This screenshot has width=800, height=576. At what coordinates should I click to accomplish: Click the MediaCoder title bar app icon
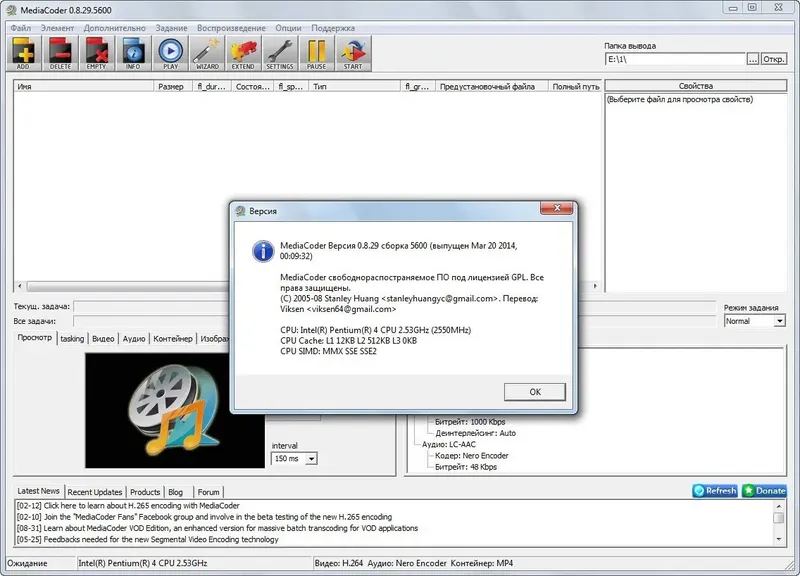11,10
